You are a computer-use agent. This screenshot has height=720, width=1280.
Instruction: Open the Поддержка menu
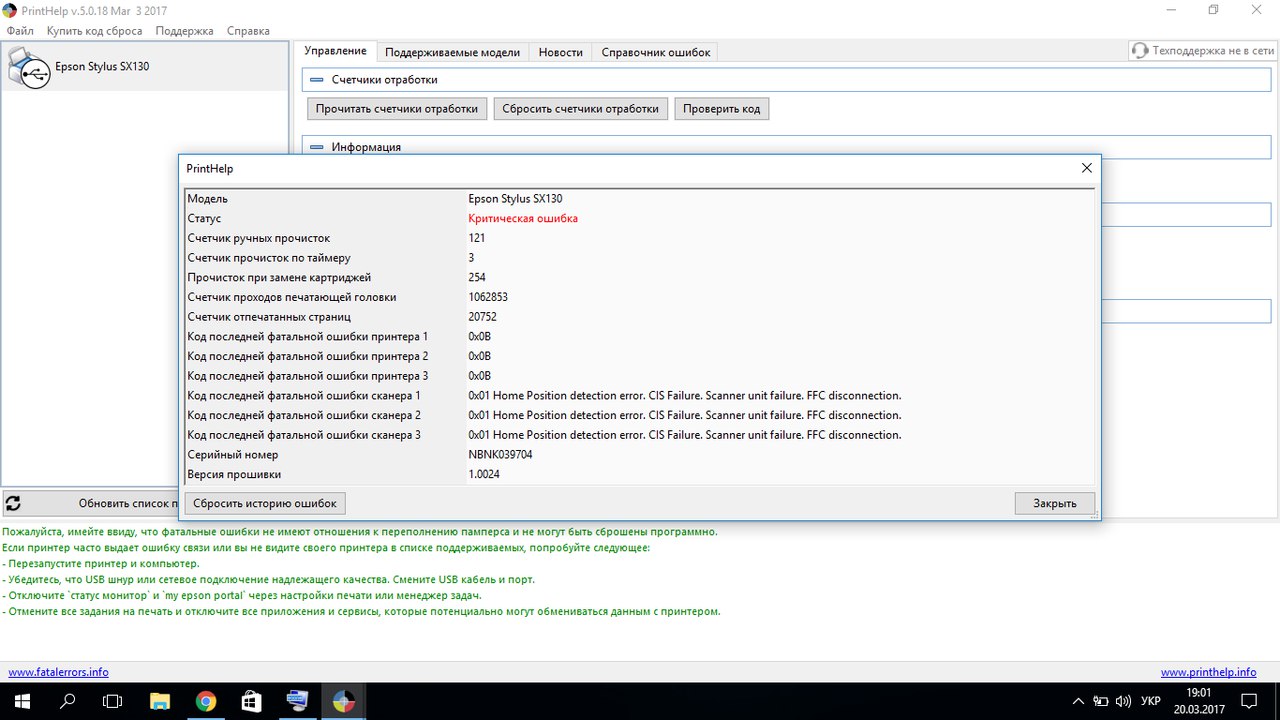coord(184,30)
